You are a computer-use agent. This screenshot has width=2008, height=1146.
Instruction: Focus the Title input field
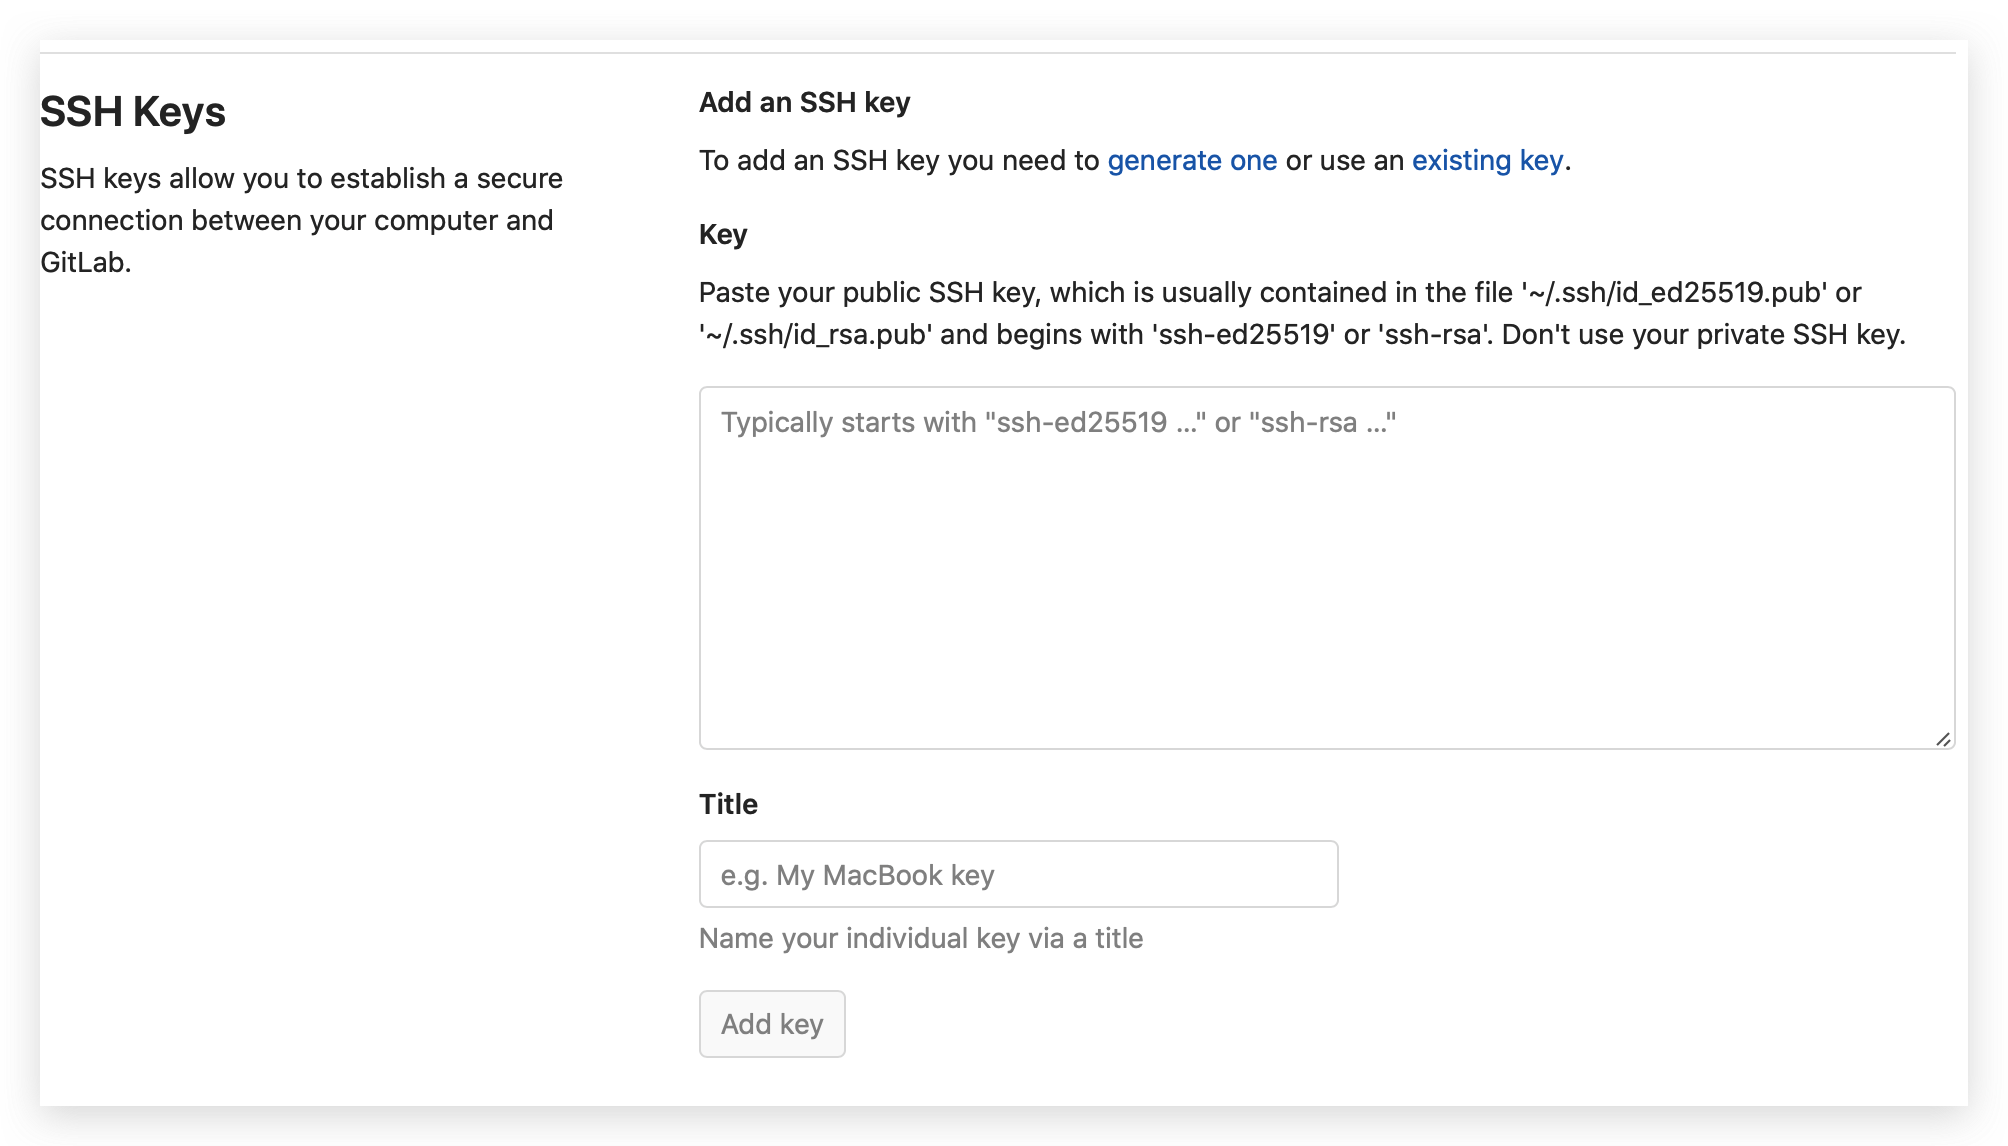point(1018,874)
